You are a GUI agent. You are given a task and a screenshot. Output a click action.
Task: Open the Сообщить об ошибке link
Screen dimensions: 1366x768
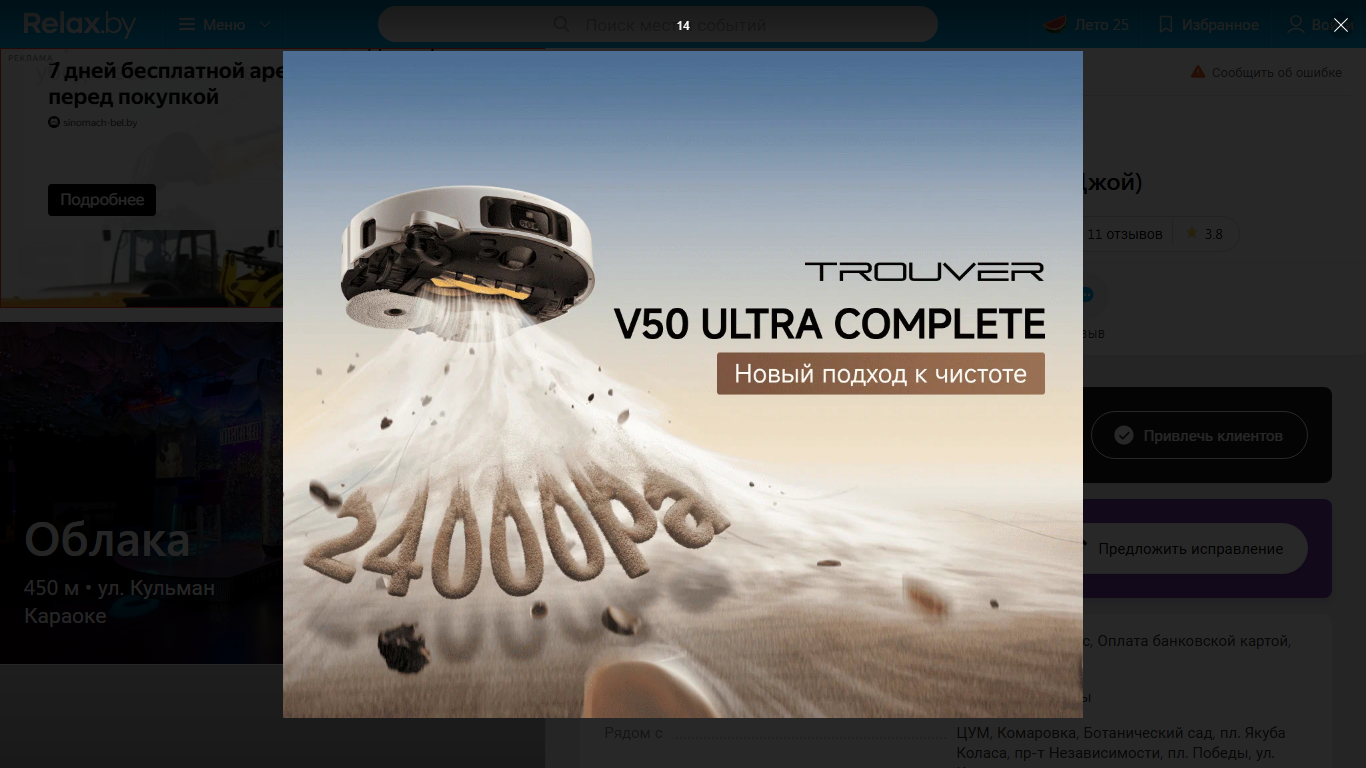(x=1277, y=73)
